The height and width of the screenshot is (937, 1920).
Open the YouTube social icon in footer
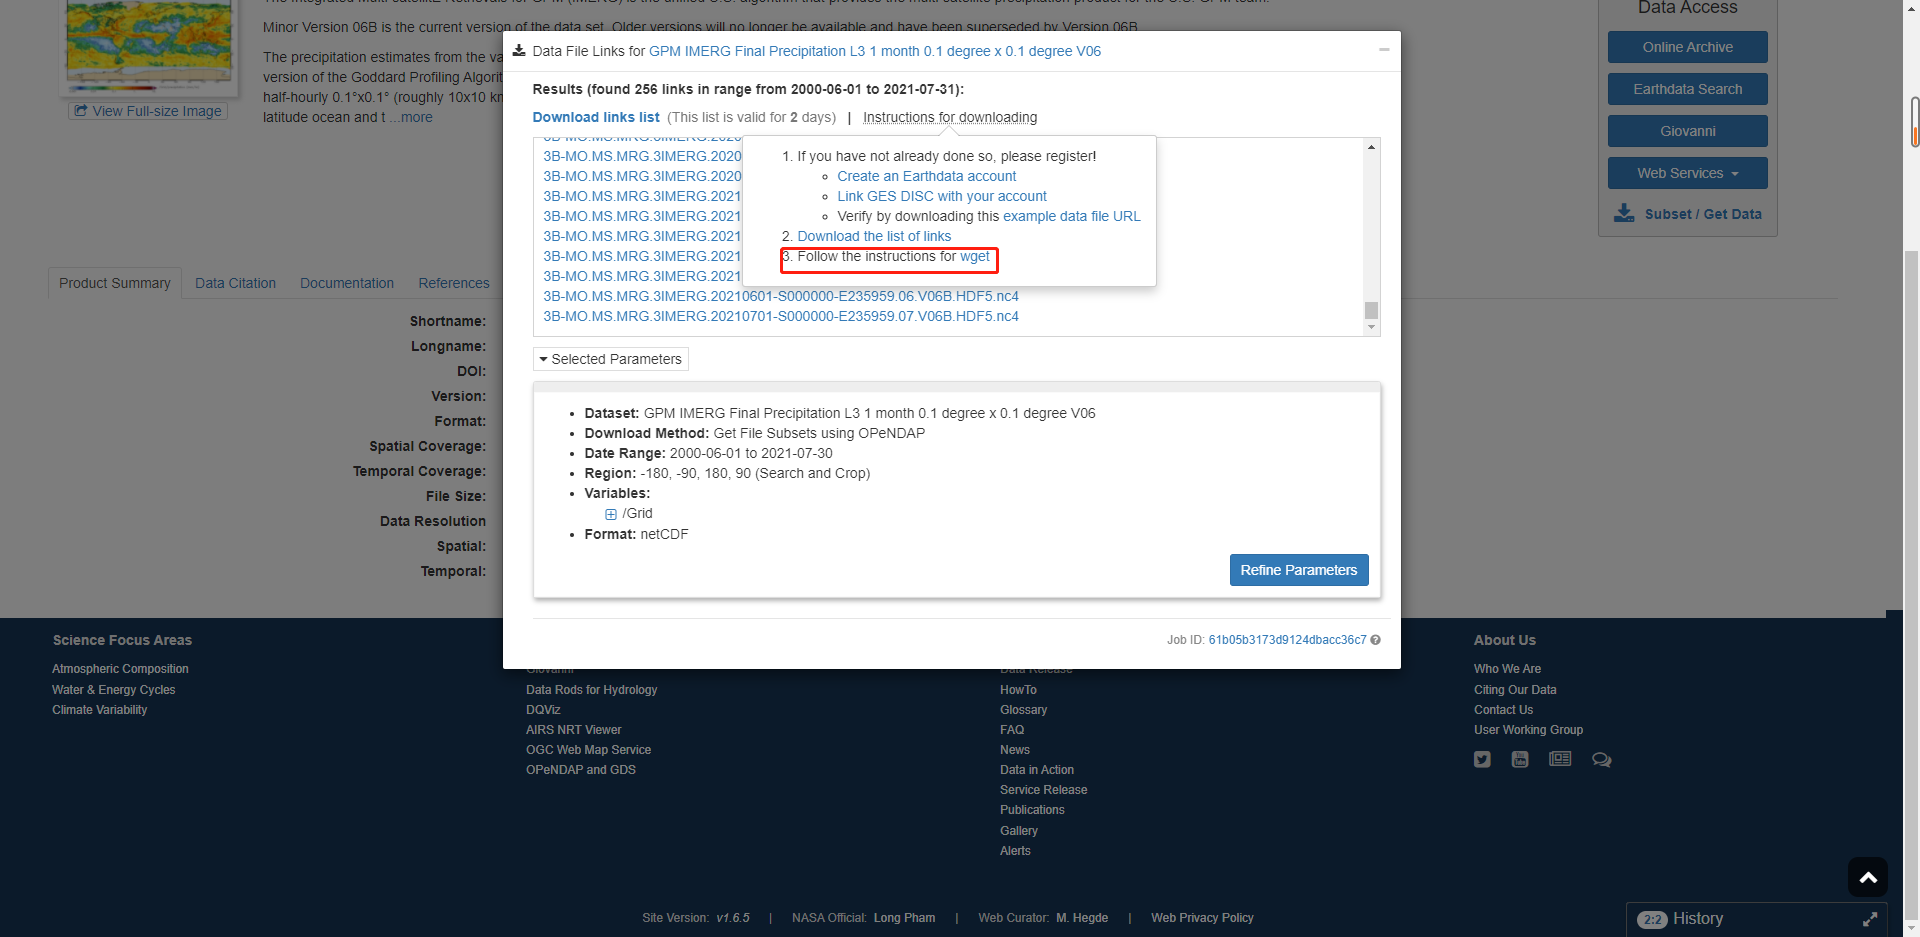[1520, 759]
